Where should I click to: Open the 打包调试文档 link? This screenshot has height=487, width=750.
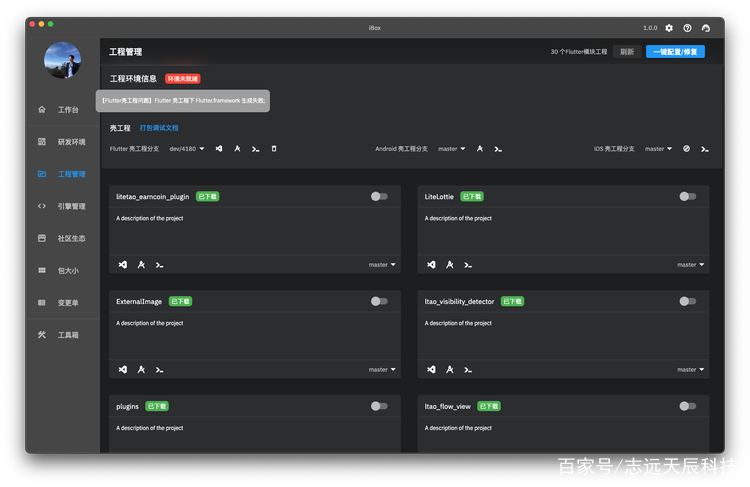159,128
